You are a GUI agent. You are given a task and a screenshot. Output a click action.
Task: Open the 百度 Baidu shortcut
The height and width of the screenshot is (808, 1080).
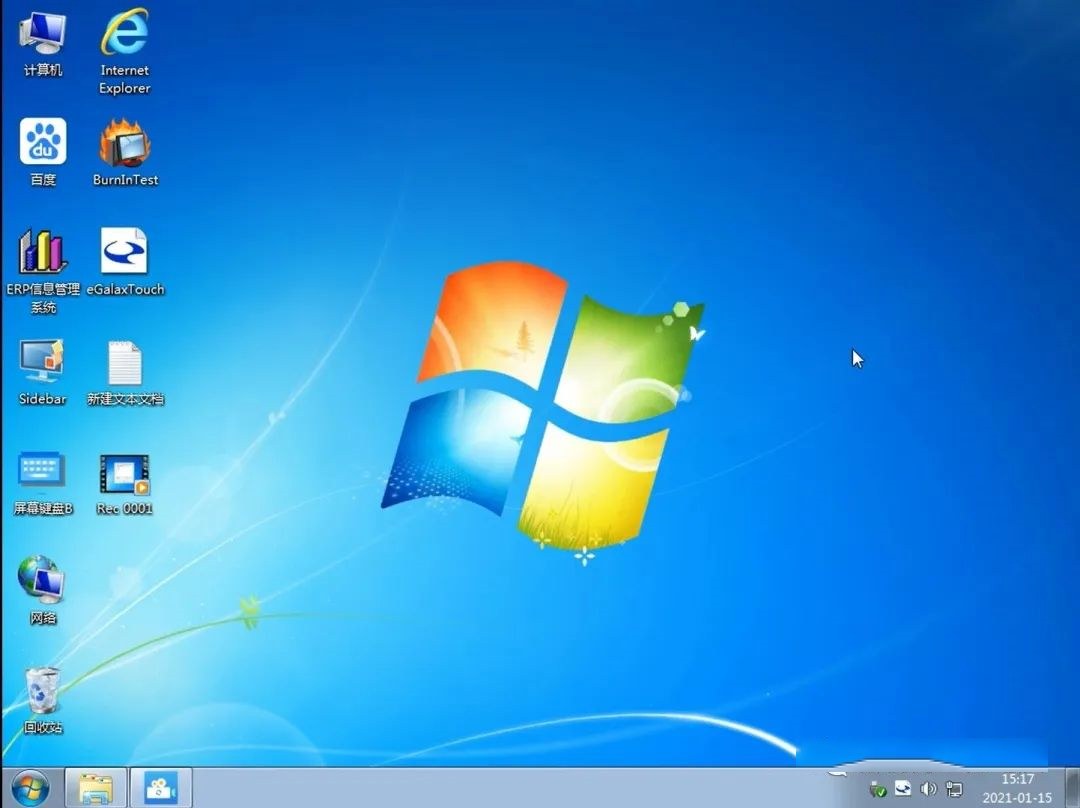tap(43, 152)
